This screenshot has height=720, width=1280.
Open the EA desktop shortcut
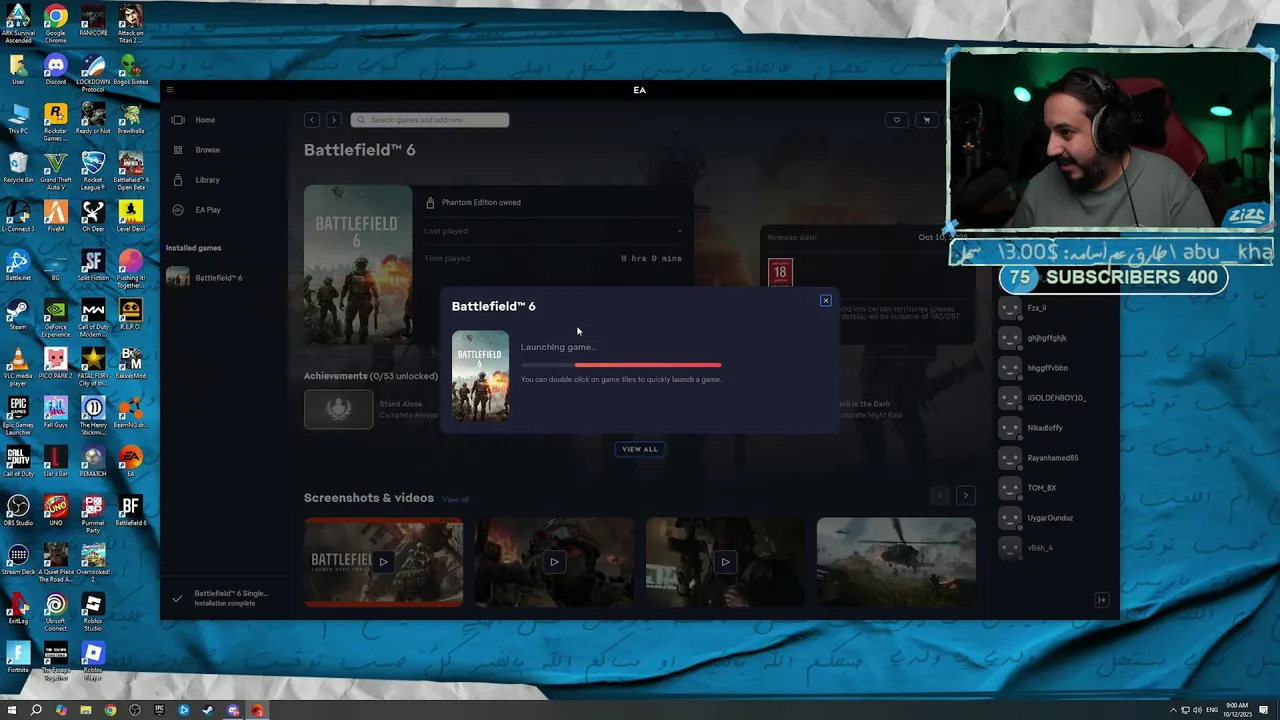tap(130, 462)
